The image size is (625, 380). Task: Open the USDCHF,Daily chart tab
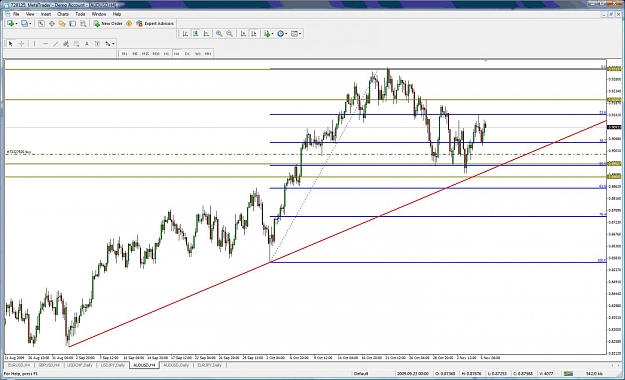click(80, 365)
